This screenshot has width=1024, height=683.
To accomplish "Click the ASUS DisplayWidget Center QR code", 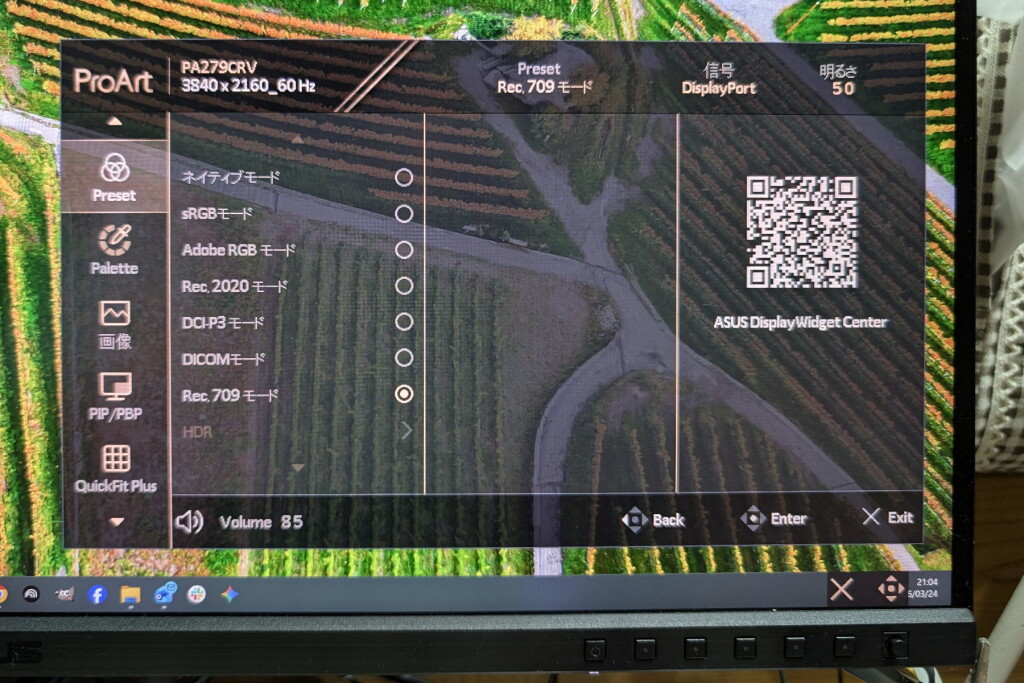I will pyautogui.click(x=801, y=232).
